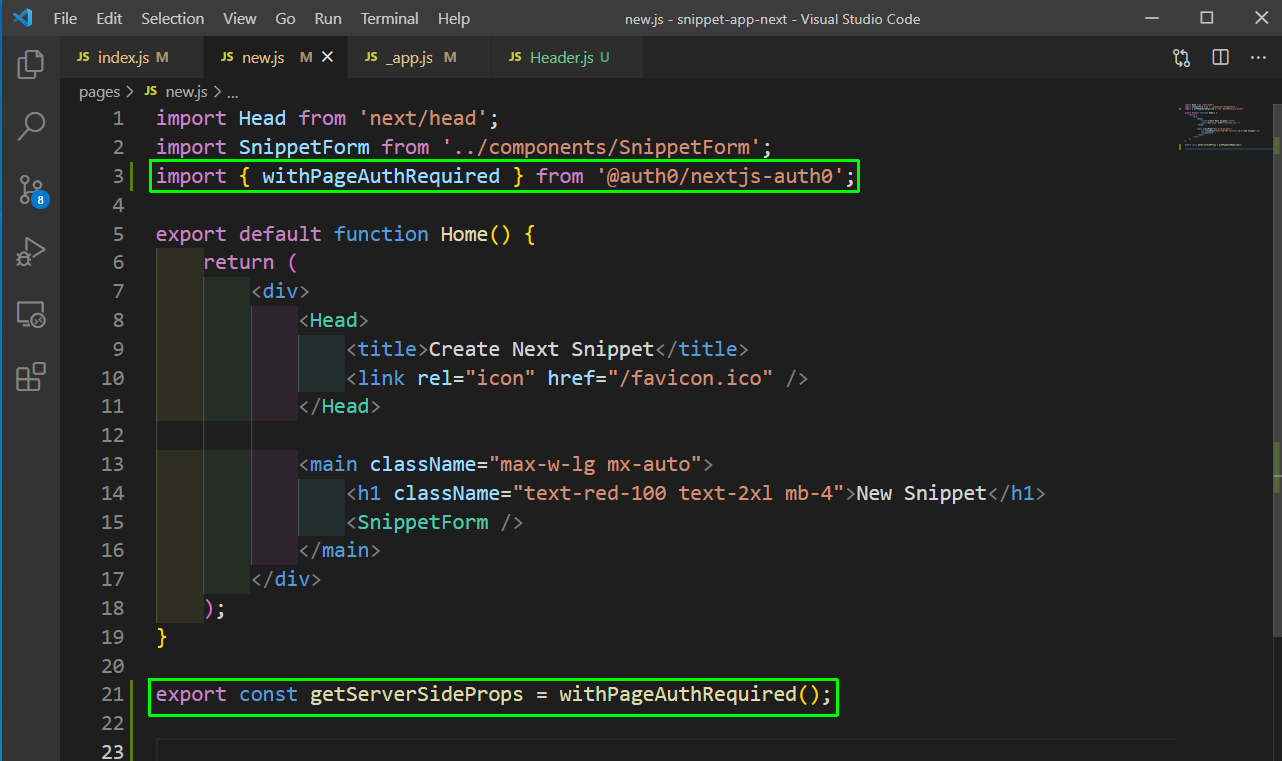Click the Open Changes compare icon

point(1182,58)
